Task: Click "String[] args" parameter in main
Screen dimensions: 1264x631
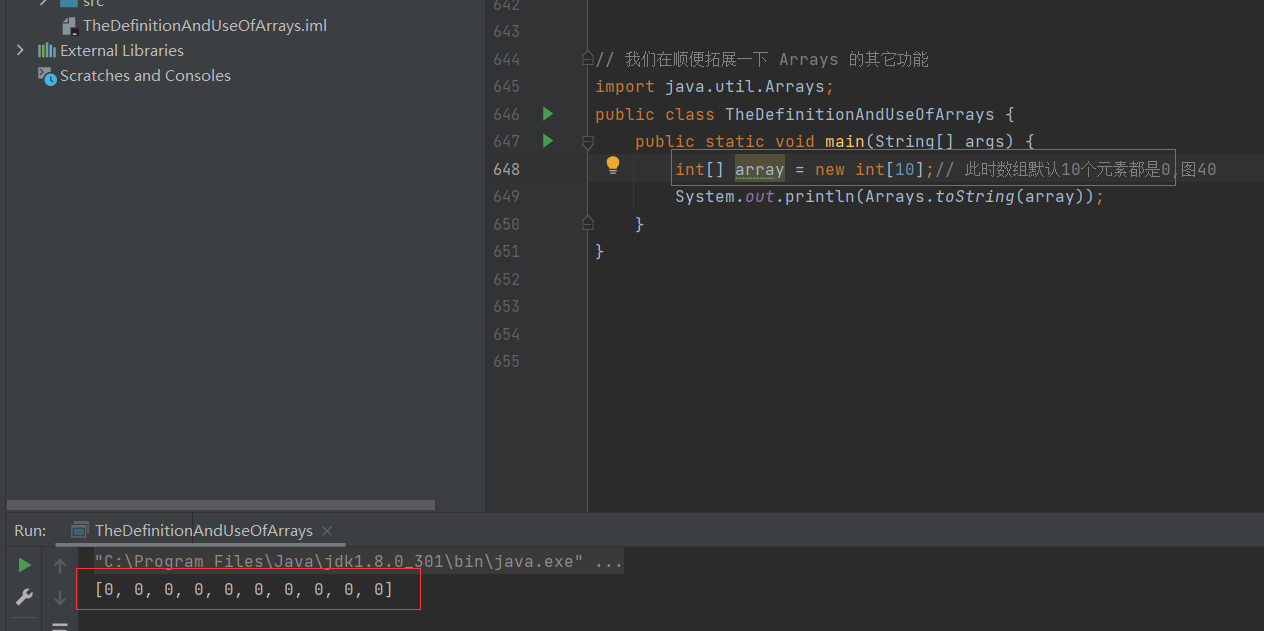Action: pos(939,142)
